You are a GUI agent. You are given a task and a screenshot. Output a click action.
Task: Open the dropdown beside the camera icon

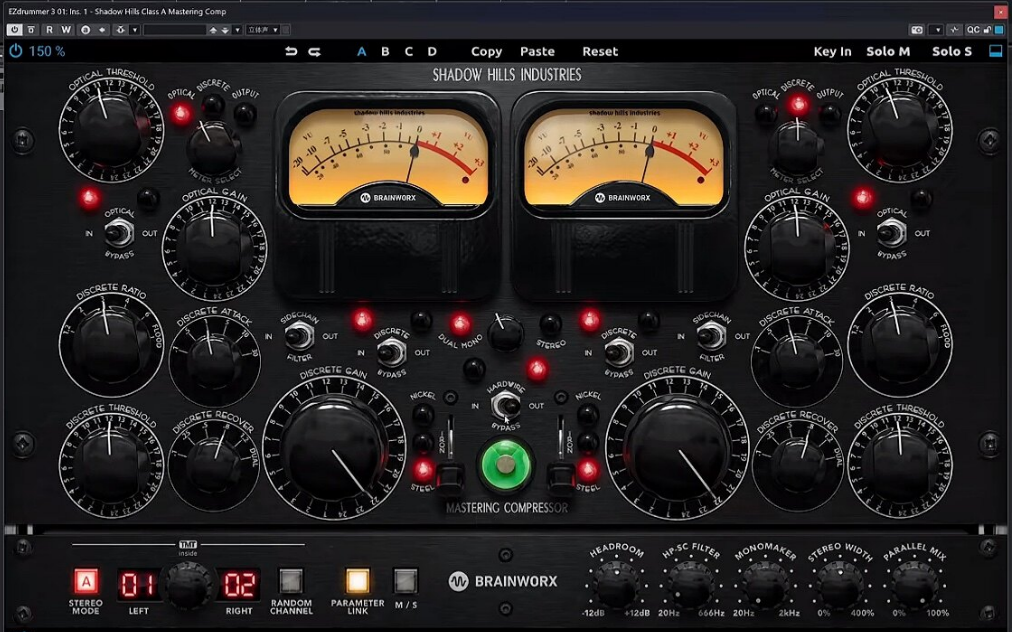[936, 30]
